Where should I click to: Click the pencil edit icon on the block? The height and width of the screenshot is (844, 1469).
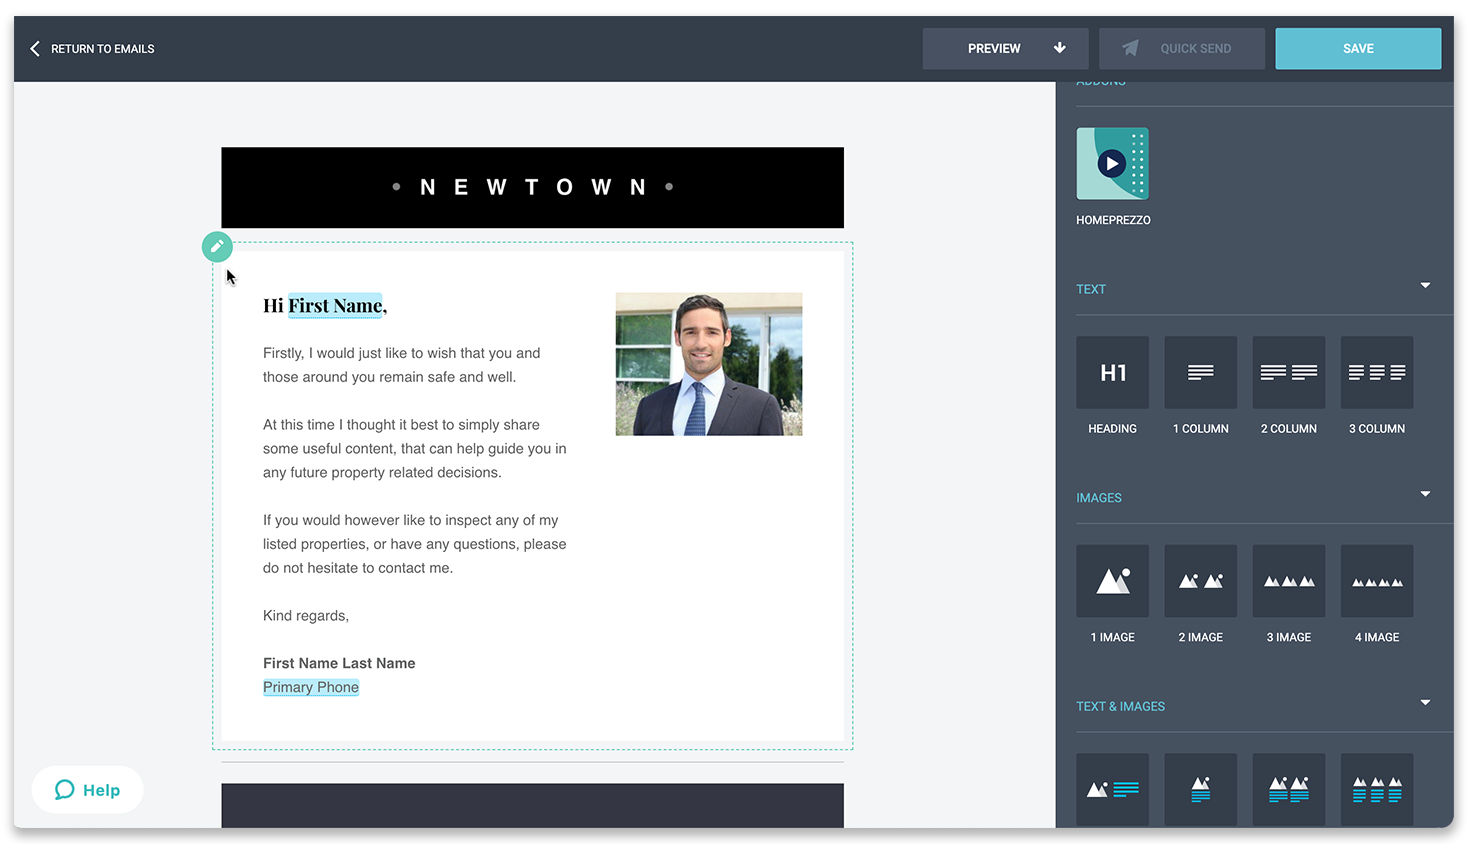point(217,247)
